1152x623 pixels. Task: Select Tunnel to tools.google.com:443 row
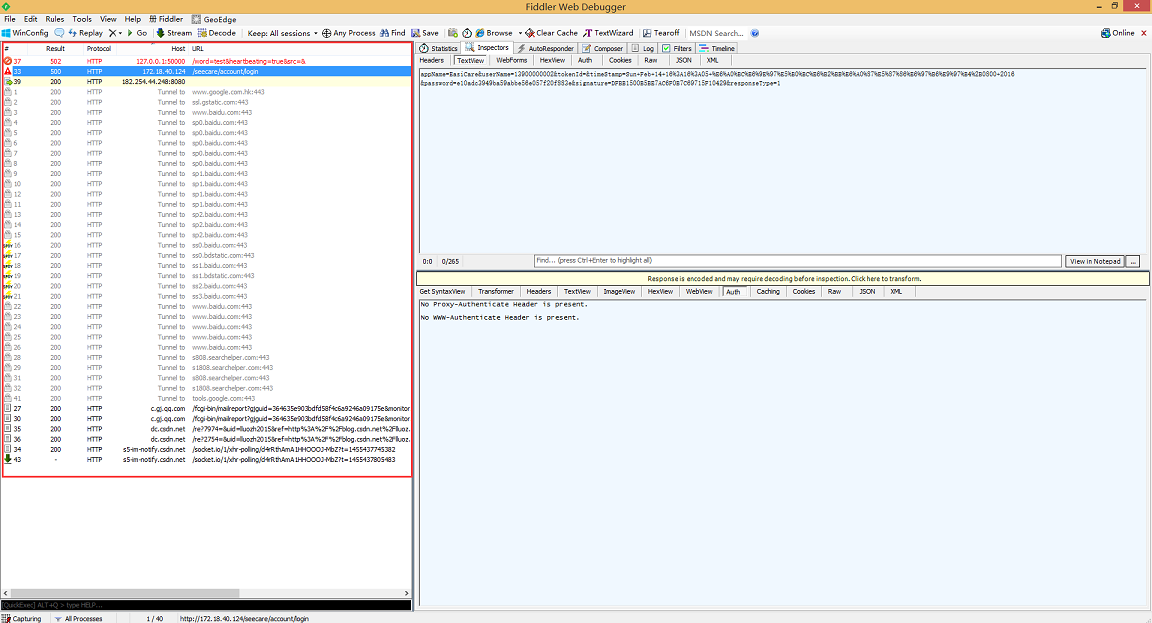pos(206,398)
